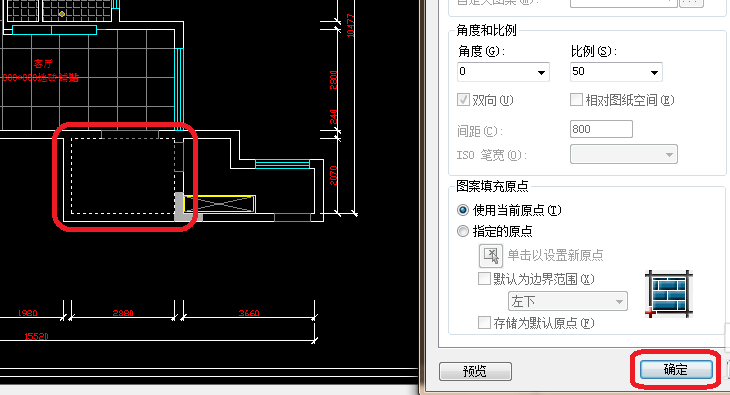The height and width of the screenshot is (395, 730).
Task: Enable 默认为边界范围 checkbox
Action: point(484,279)
